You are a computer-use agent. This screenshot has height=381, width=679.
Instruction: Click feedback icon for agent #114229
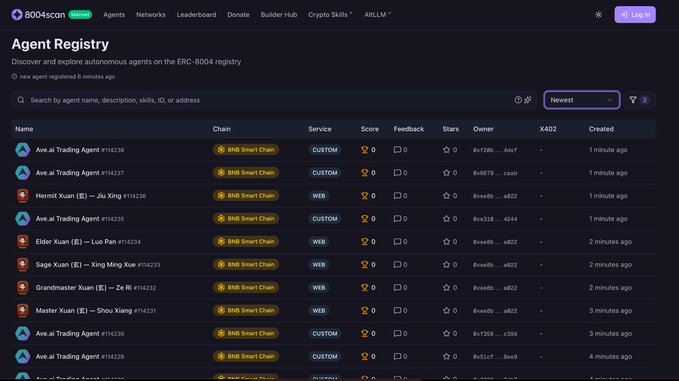point(397,356)
